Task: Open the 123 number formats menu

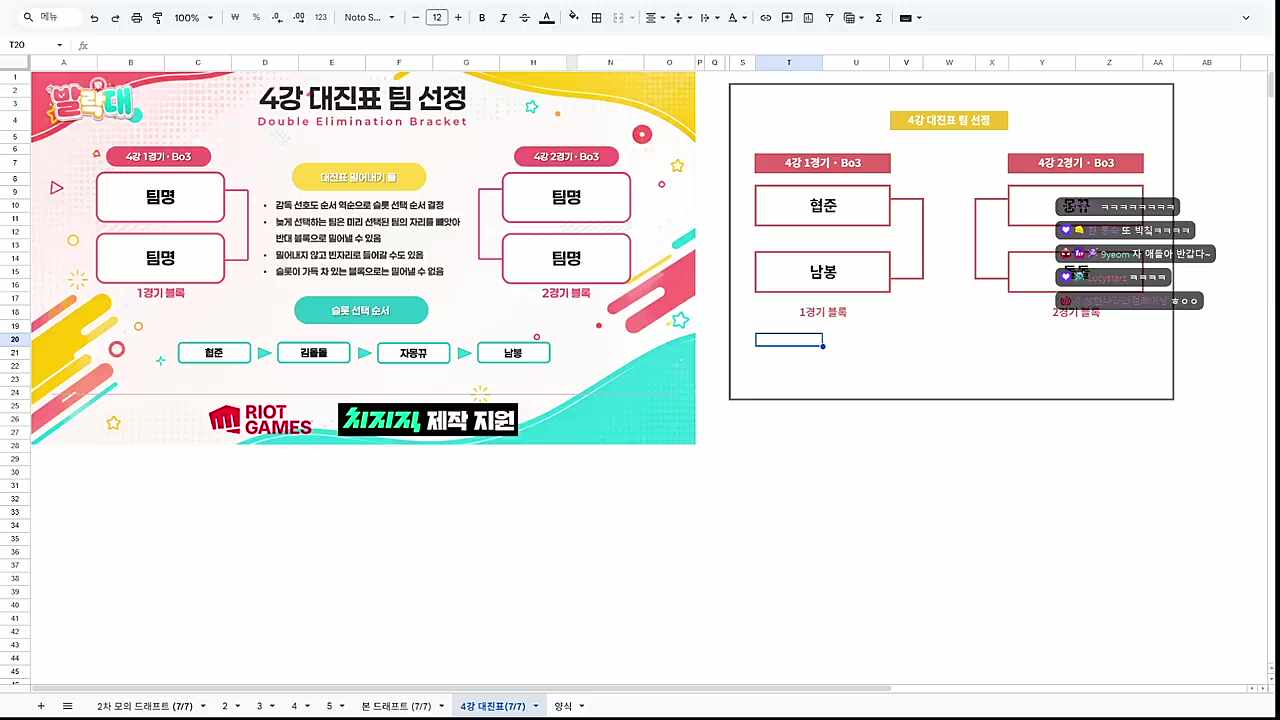Action: (320, 18)
